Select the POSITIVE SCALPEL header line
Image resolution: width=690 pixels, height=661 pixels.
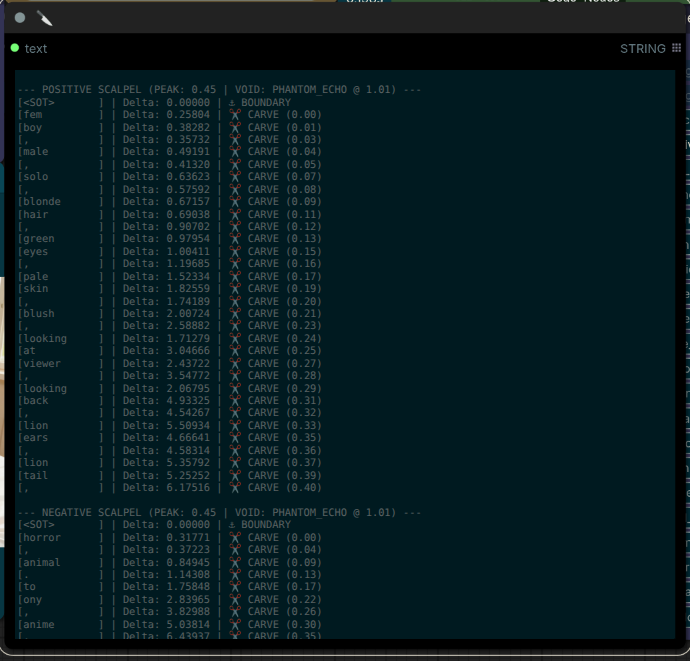[x=219, y=90]
